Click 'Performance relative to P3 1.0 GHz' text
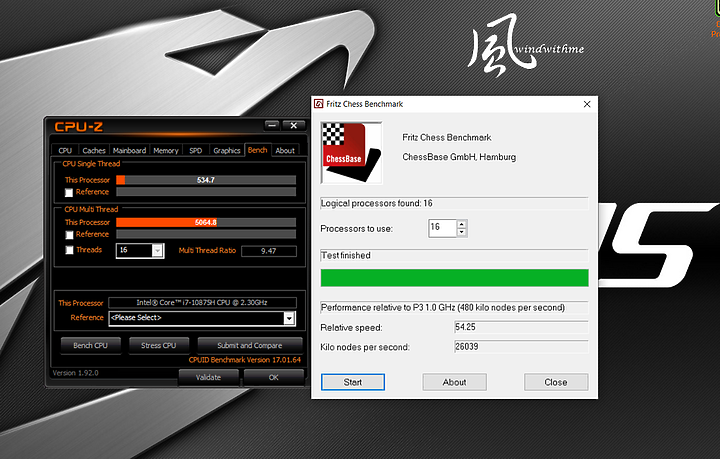This screenshot has width=720, height=459. (x=443, y=308)
